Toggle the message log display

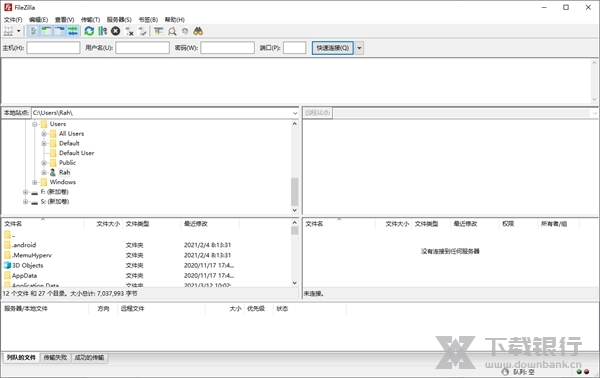point(33,31)
